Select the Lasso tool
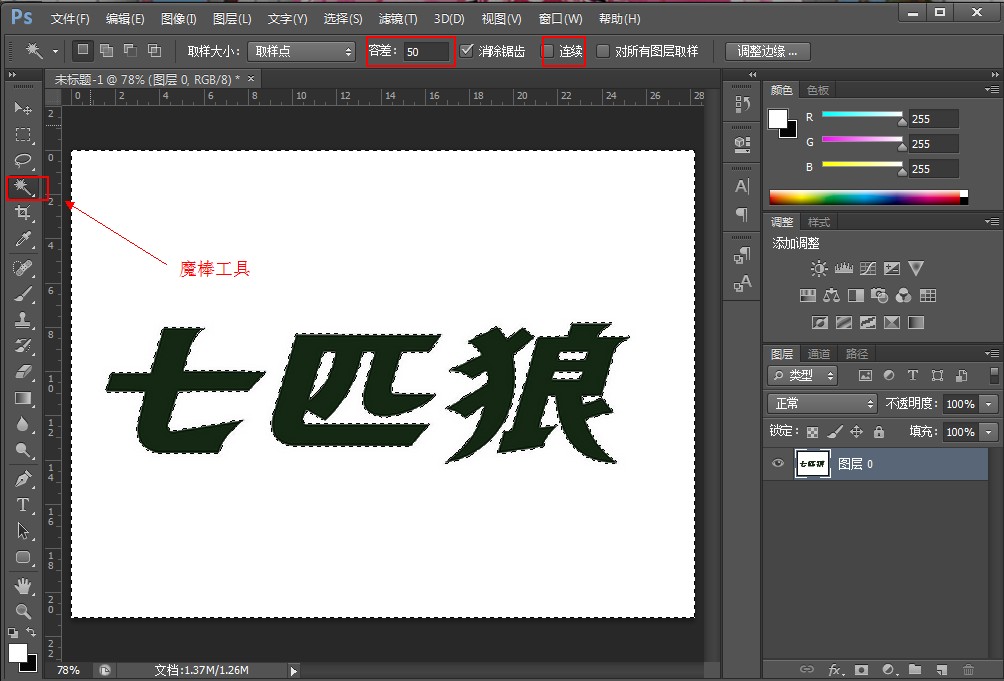The width and height of the screenshot is (1004, 681). point(24,161)
